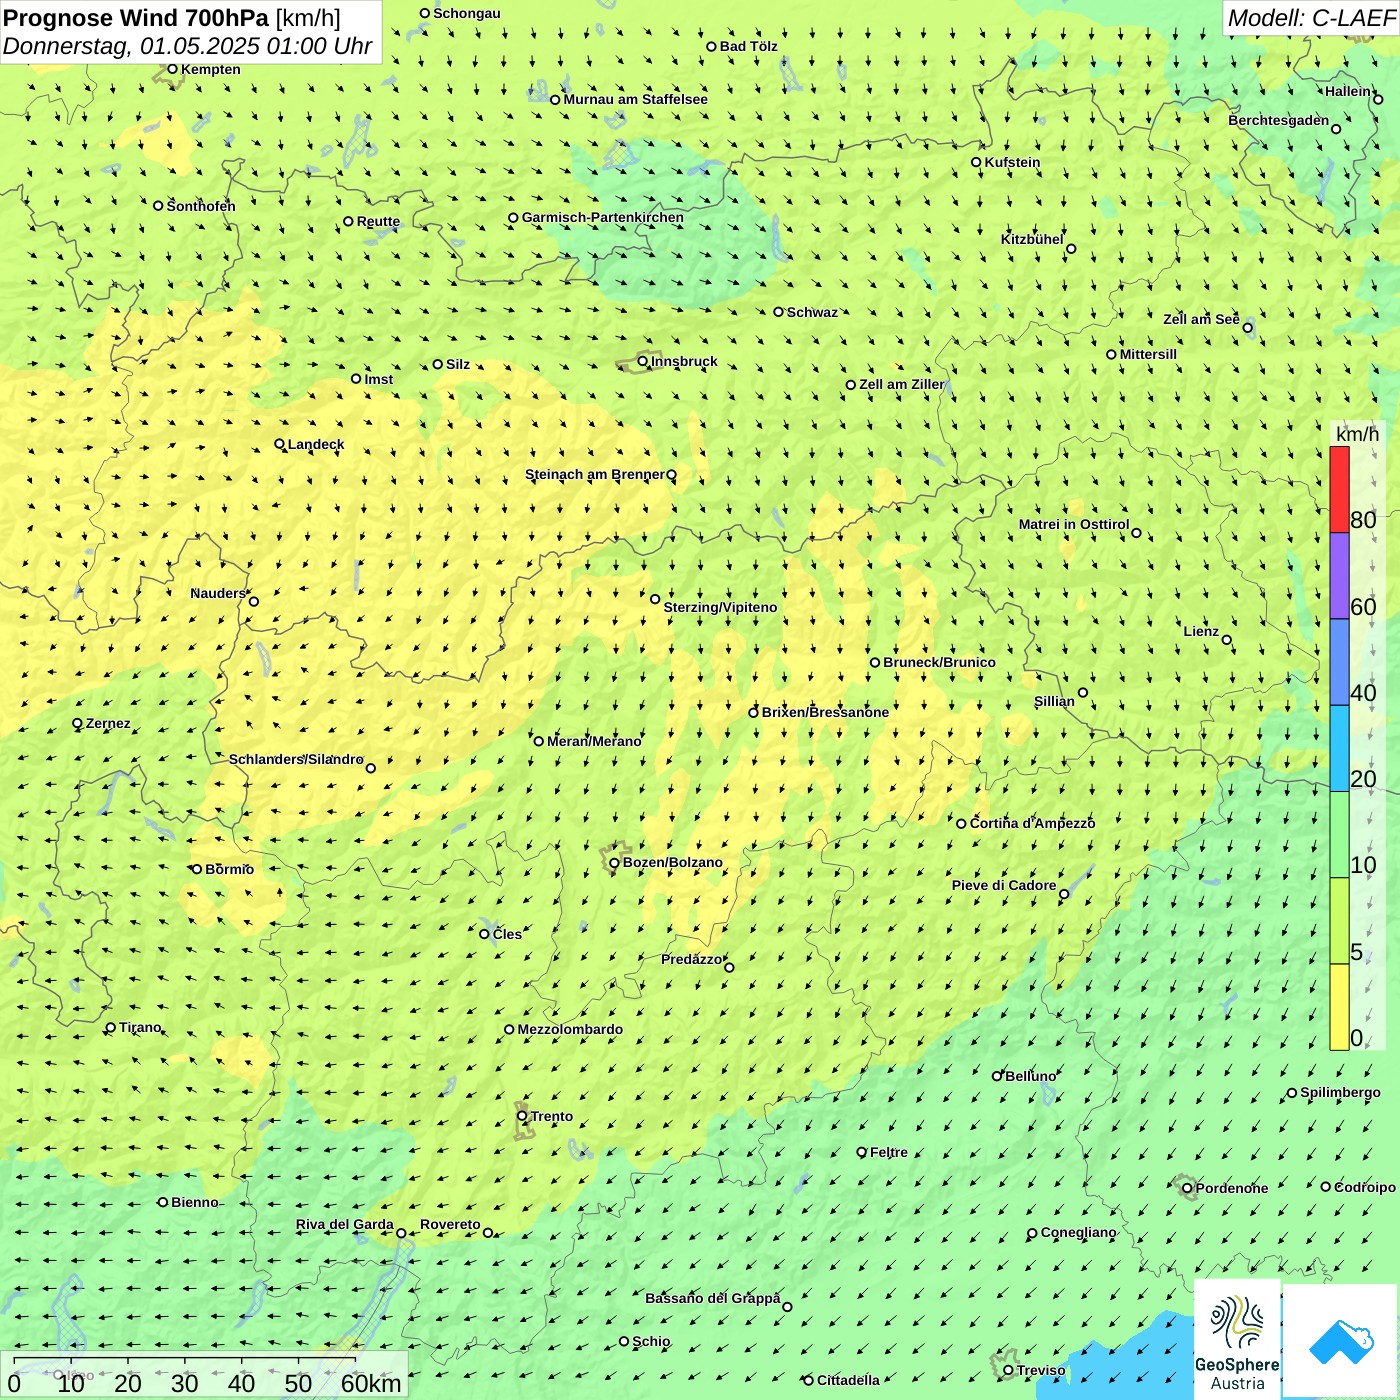This screenshot has height=1400, width=1400.
Task: Click the 'Conegliano' label
Action: (x=1078, y=1232)
